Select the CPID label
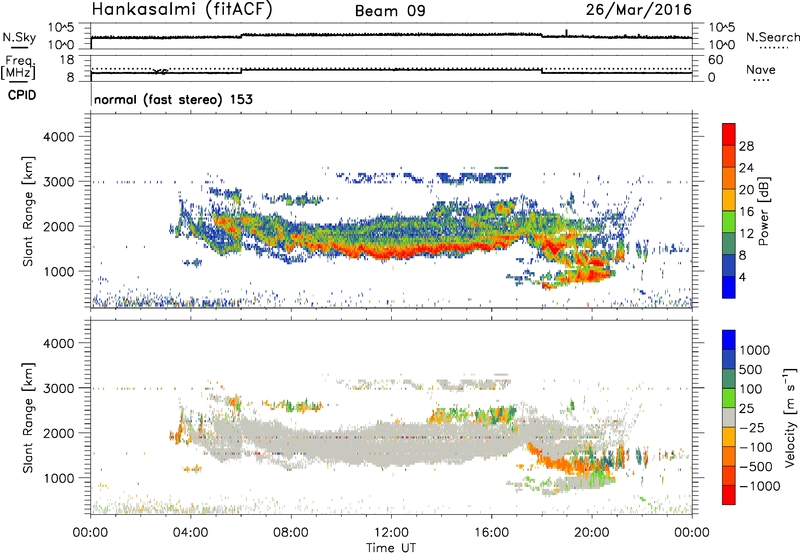The width and height of the screenshot is (800, 554). coord(22,95)
